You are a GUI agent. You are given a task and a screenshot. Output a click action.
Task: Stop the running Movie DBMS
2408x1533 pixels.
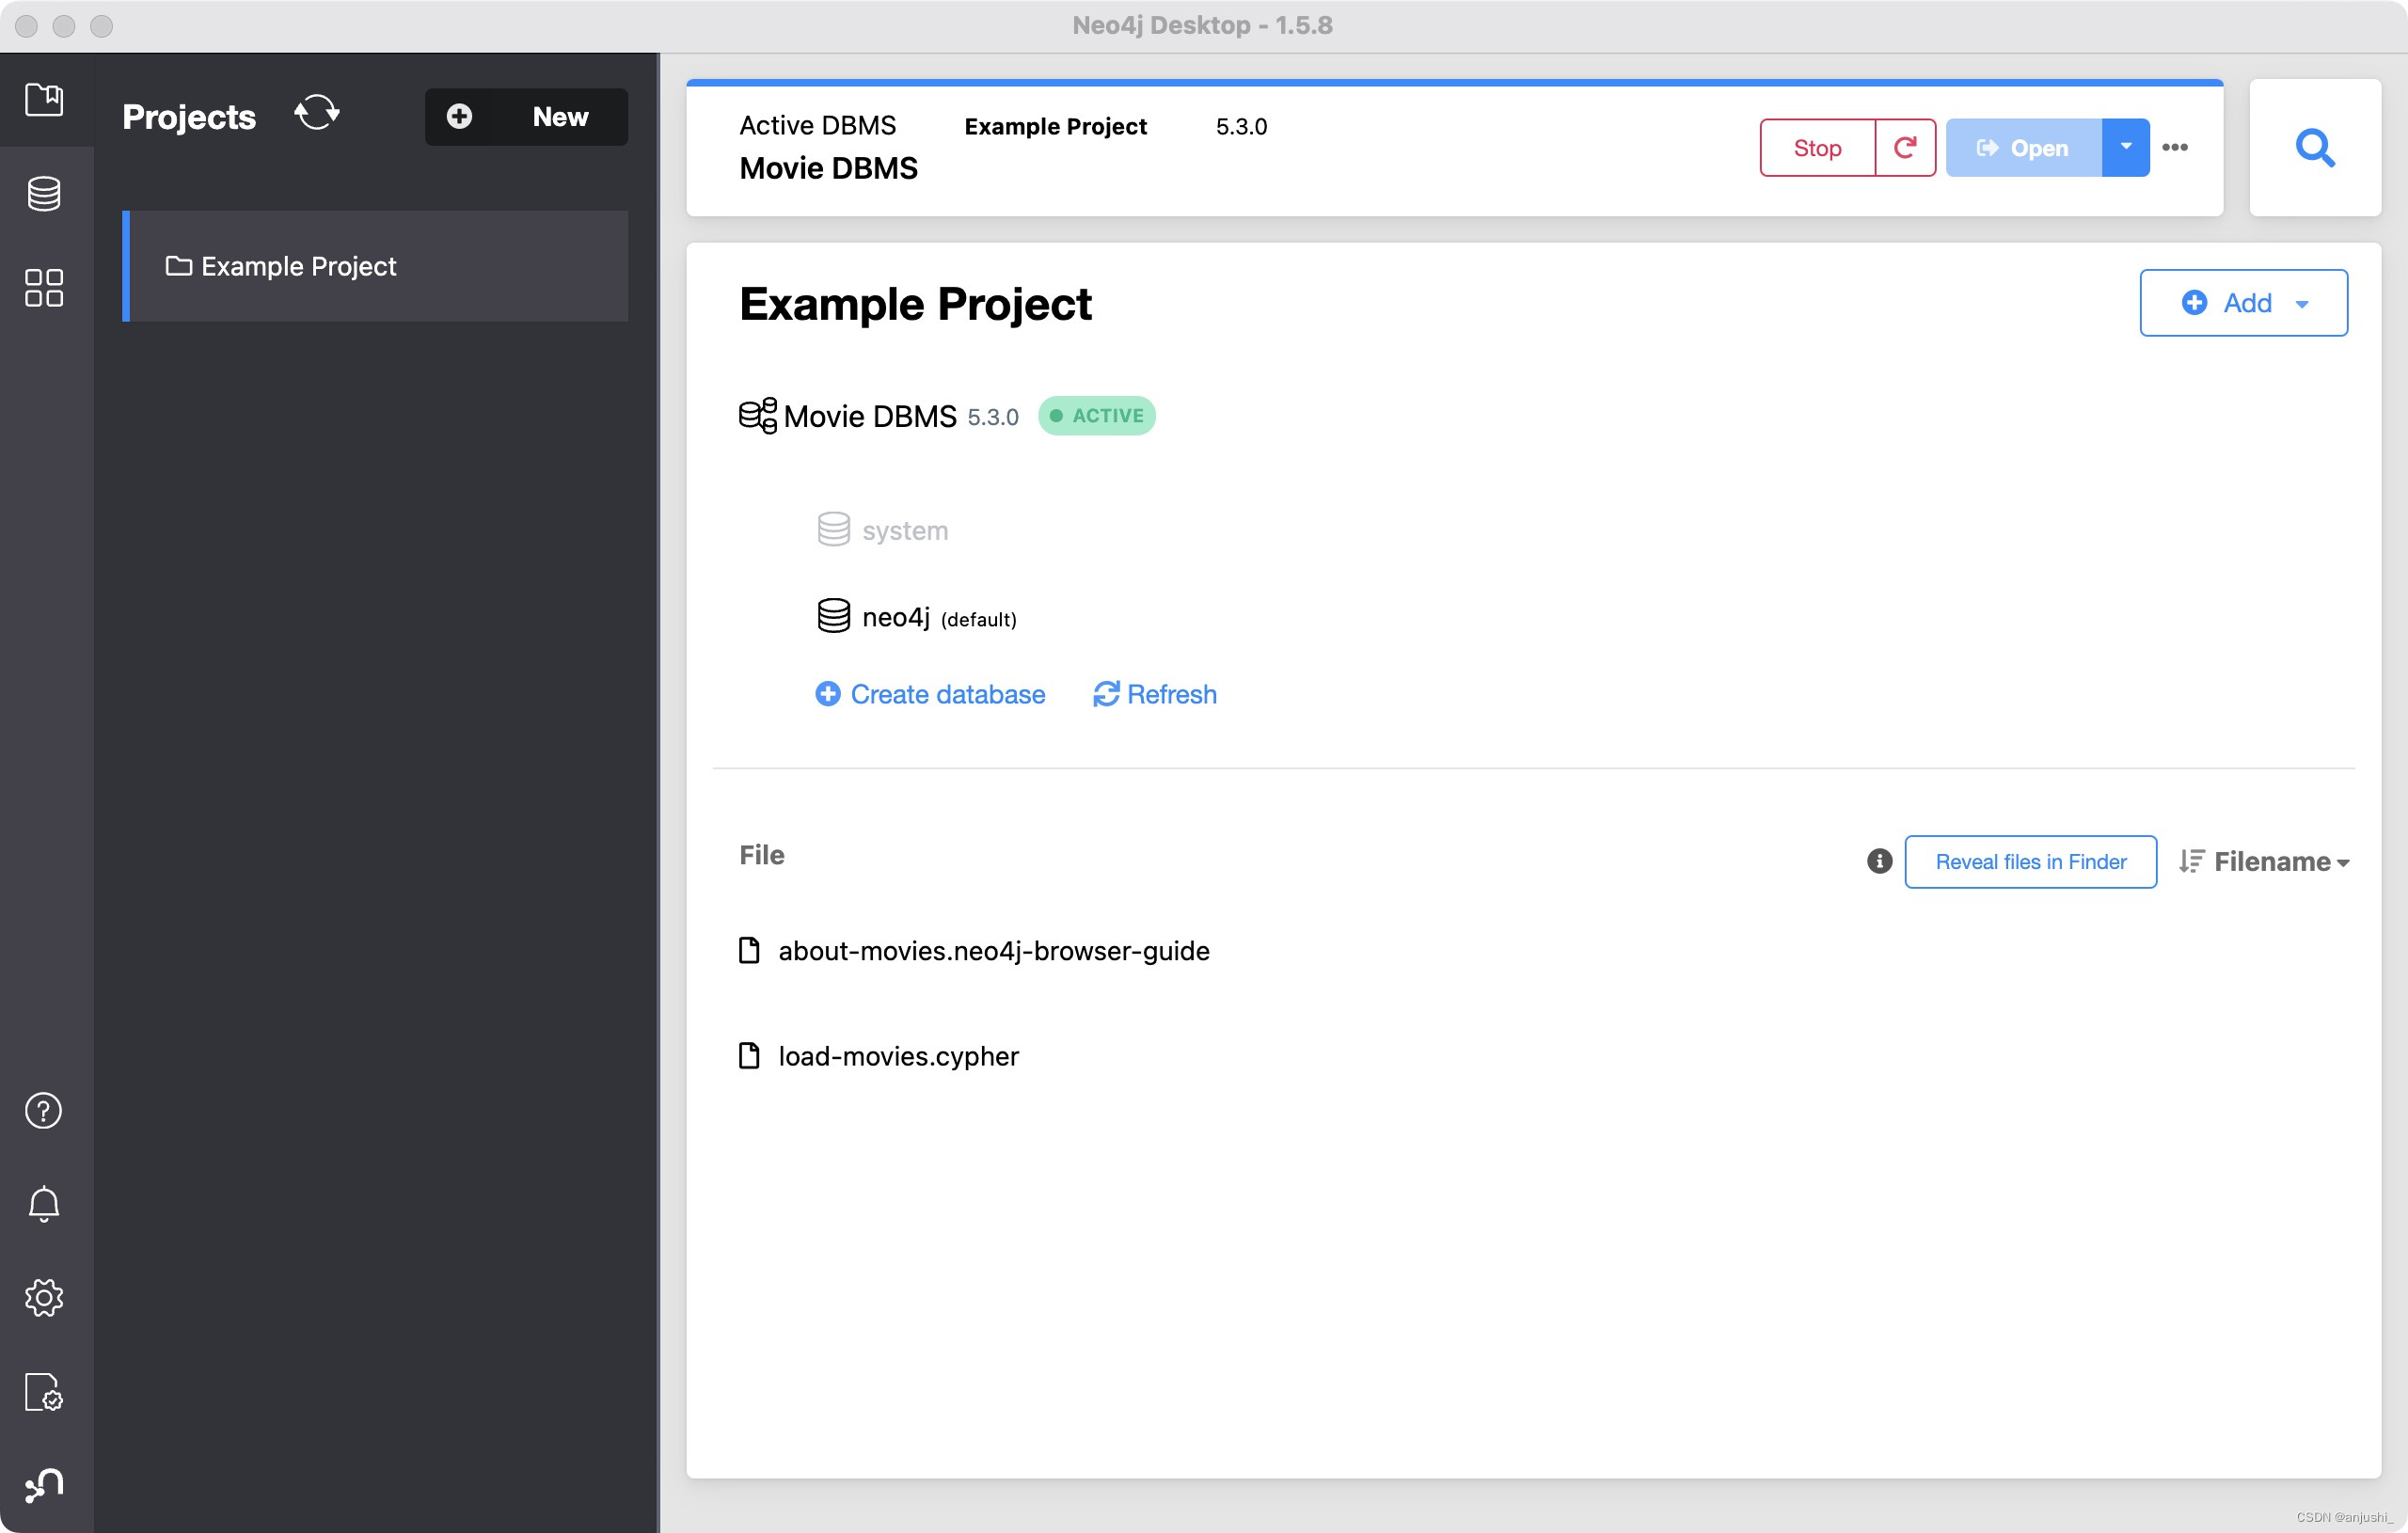[x=1817, y=147]
